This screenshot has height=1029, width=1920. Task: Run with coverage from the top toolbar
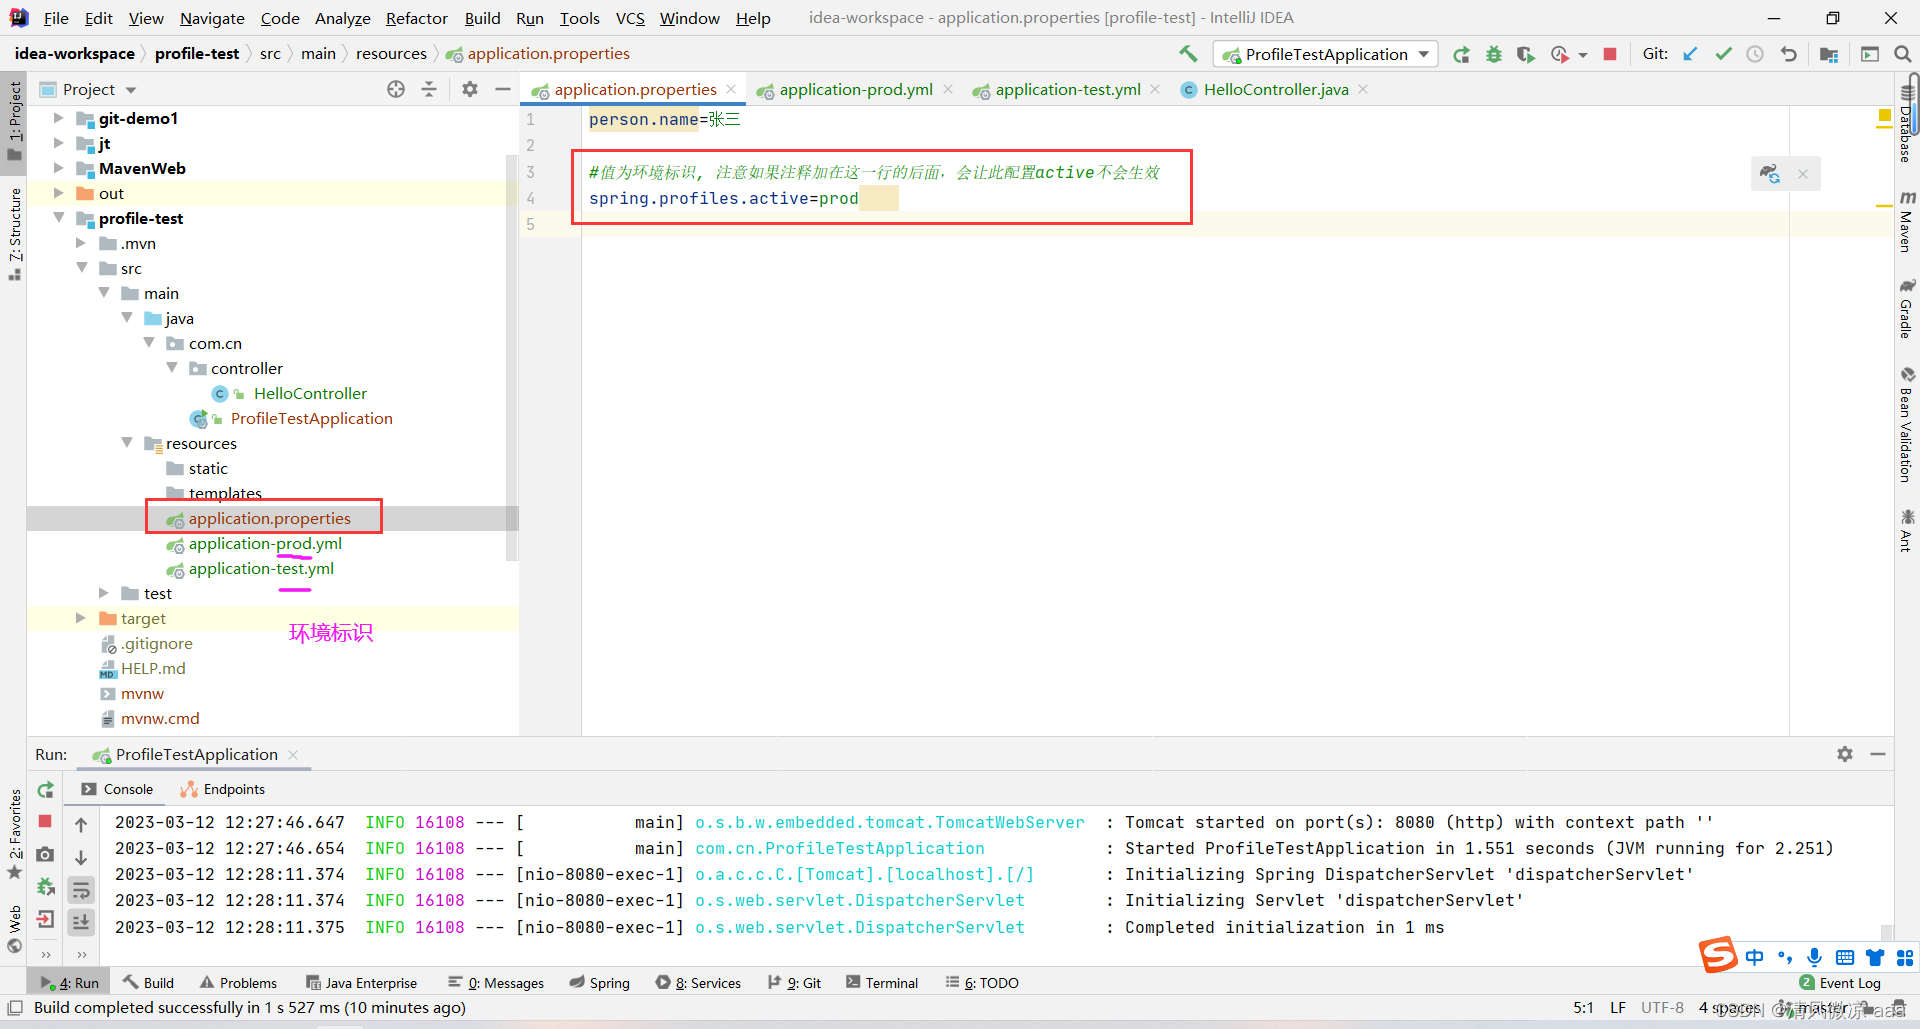1526,55
